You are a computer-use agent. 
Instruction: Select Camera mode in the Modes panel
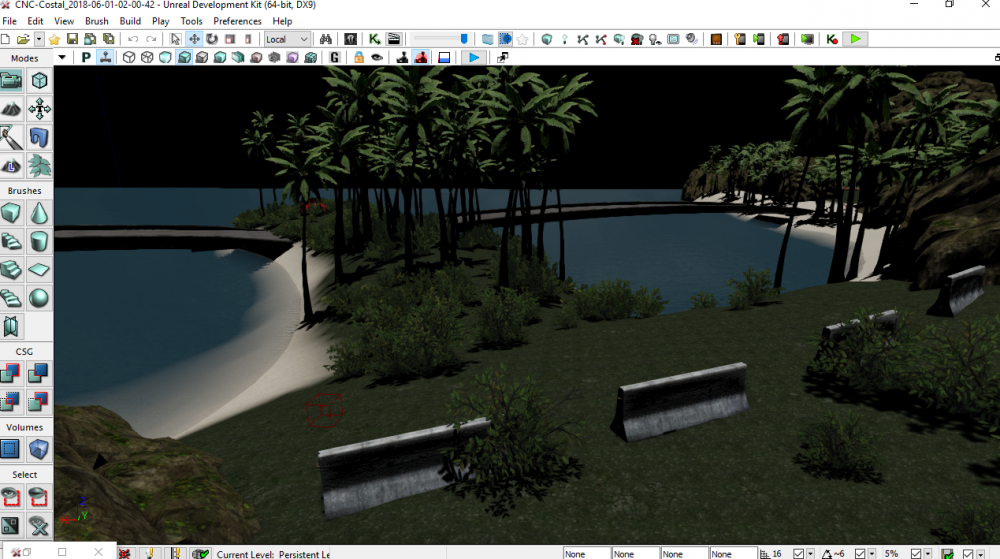pos(11,81)
